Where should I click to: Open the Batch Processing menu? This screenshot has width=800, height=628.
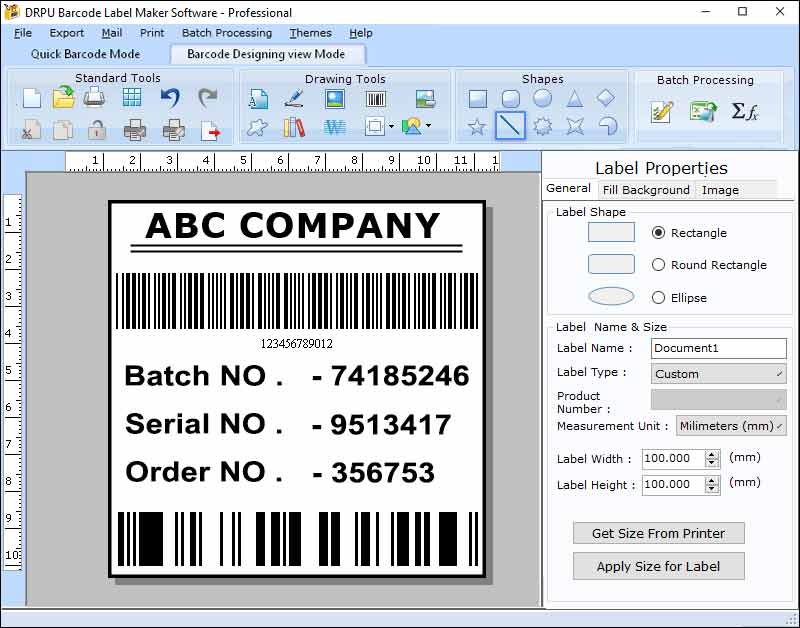pyautogui.click(x=227, y=33)
